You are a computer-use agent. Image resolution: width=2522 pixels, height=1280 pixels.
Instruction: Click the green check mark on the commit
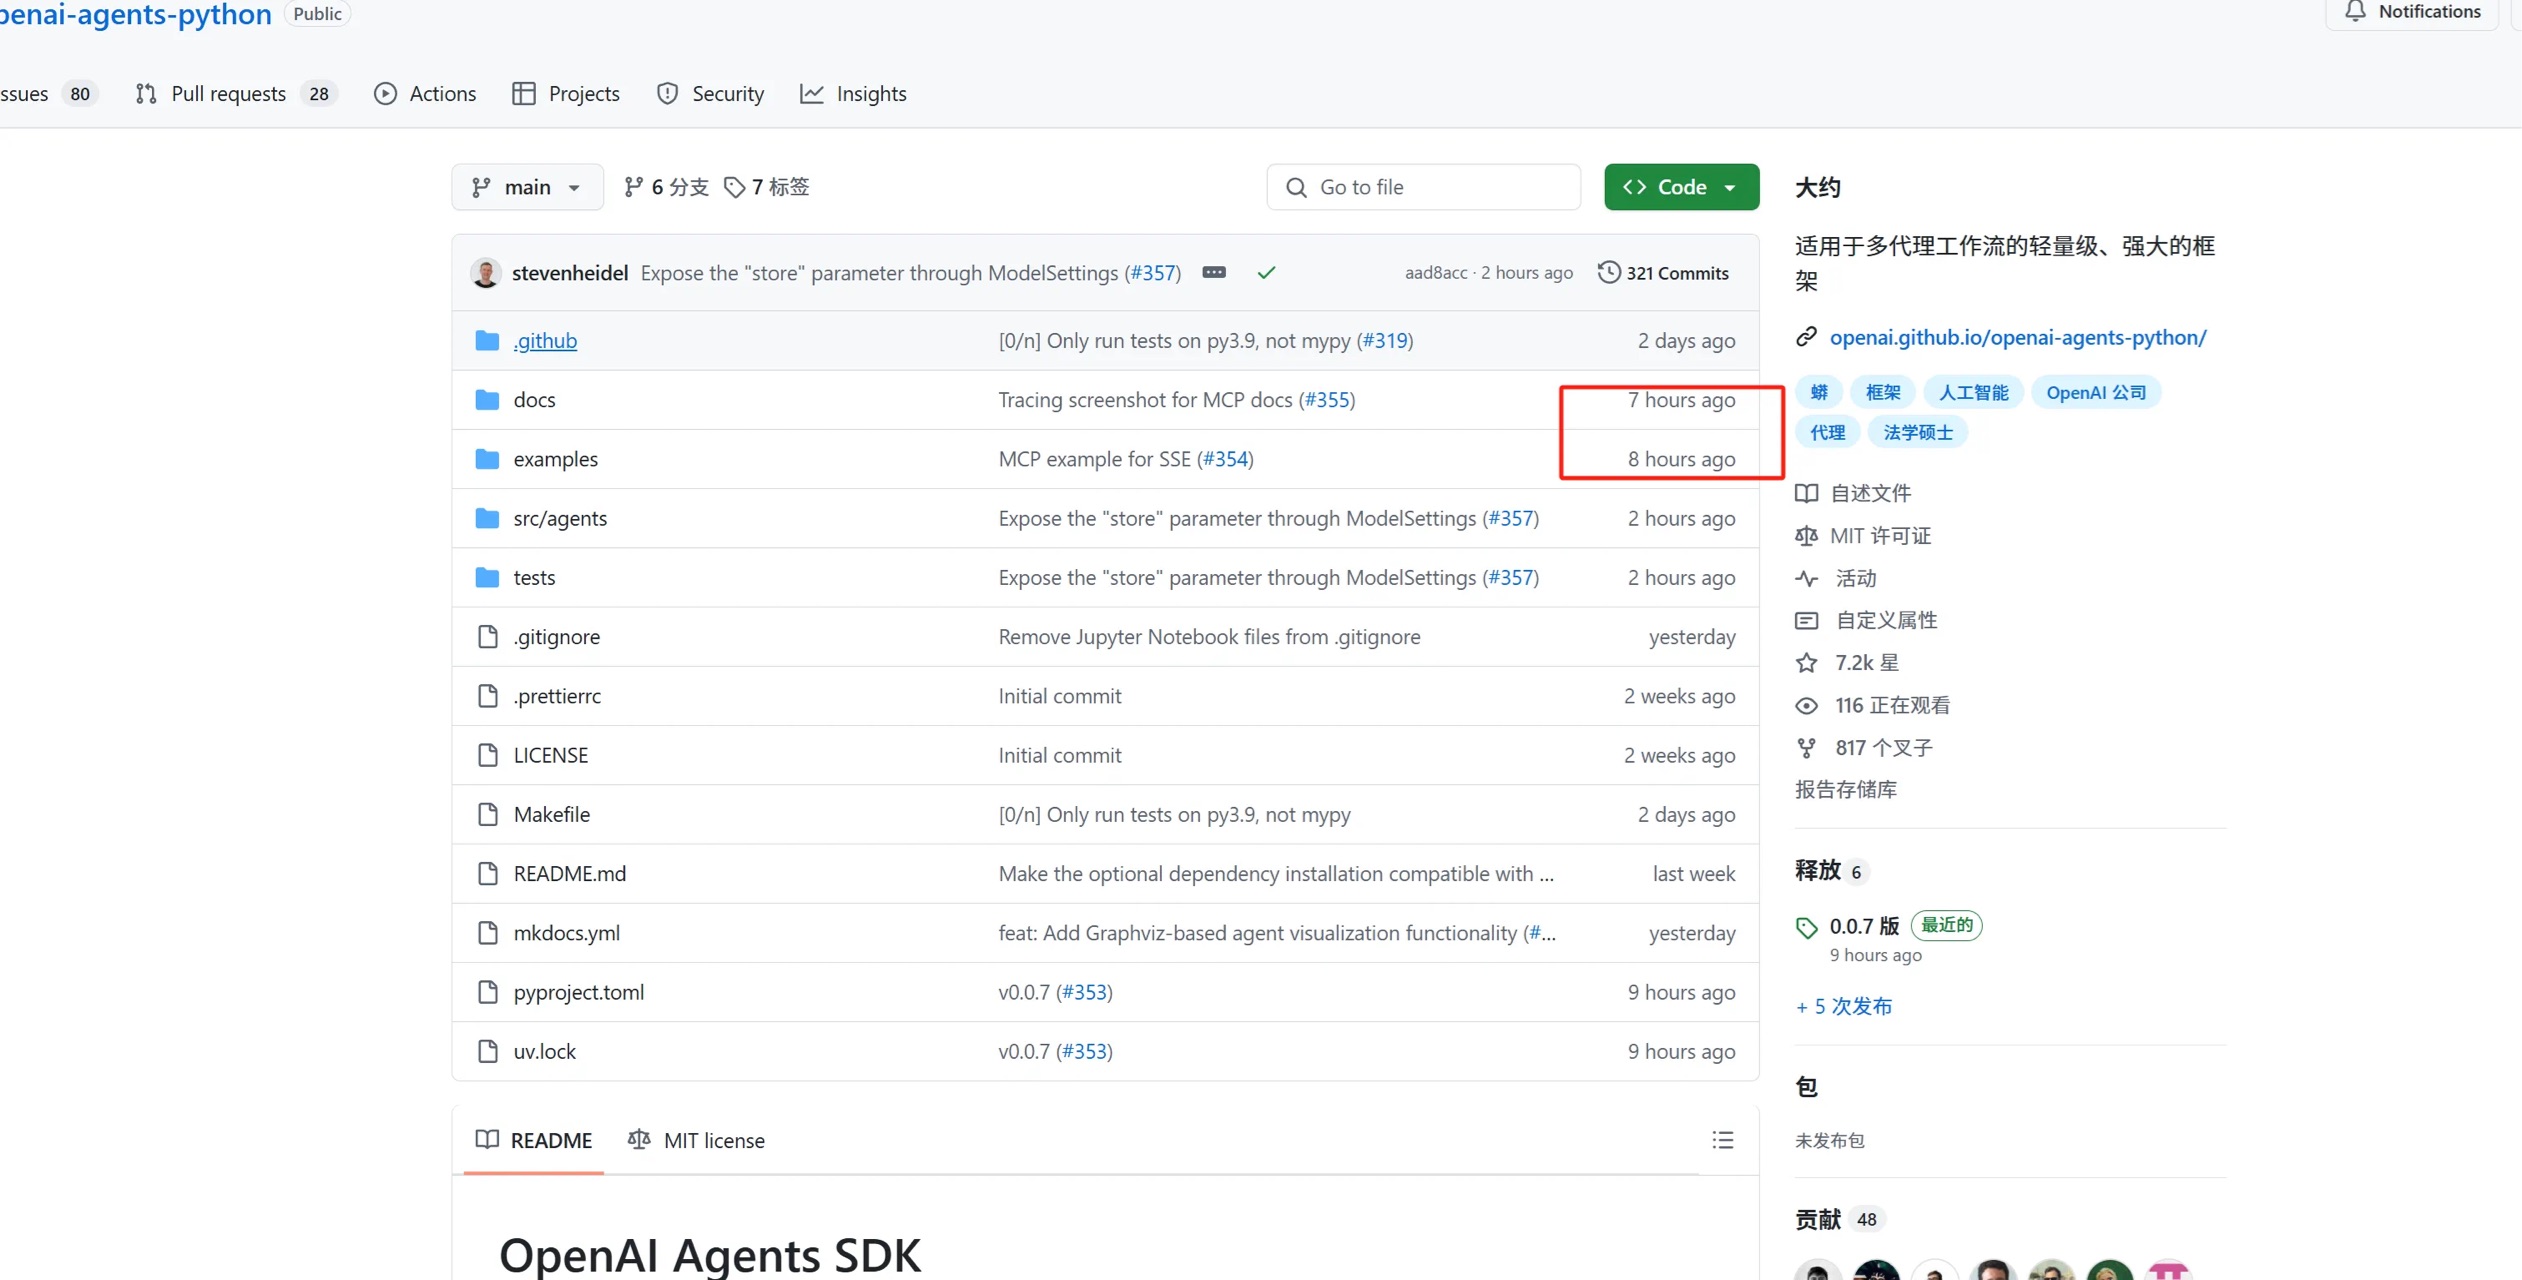pos(1266,272)
